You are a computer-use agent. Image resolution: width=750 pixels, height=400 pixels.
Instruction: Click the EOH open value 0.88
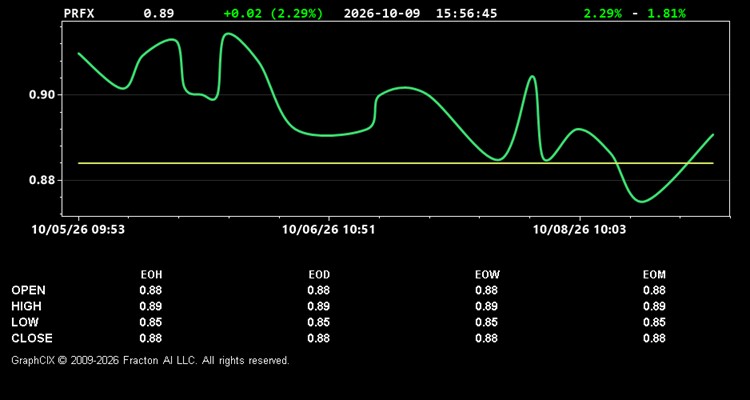(x=151, y=290)
